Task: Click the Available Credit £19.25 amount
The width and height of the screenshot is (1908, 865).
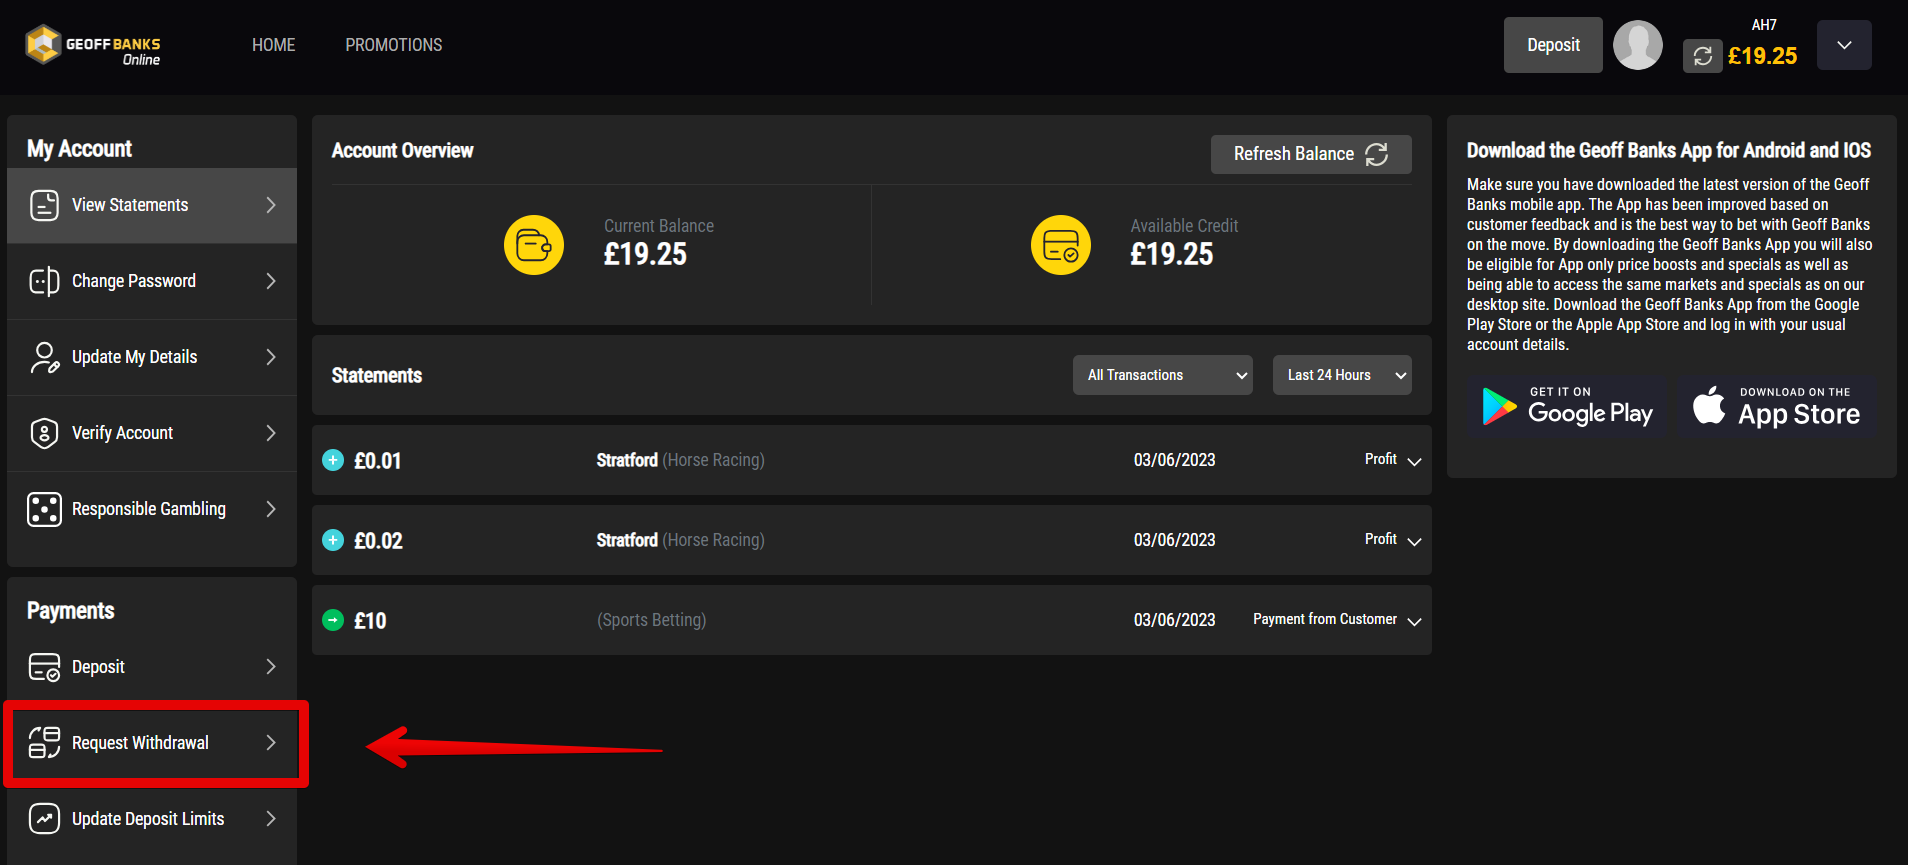Action: pyautogui.click(x=1172, y=255)
